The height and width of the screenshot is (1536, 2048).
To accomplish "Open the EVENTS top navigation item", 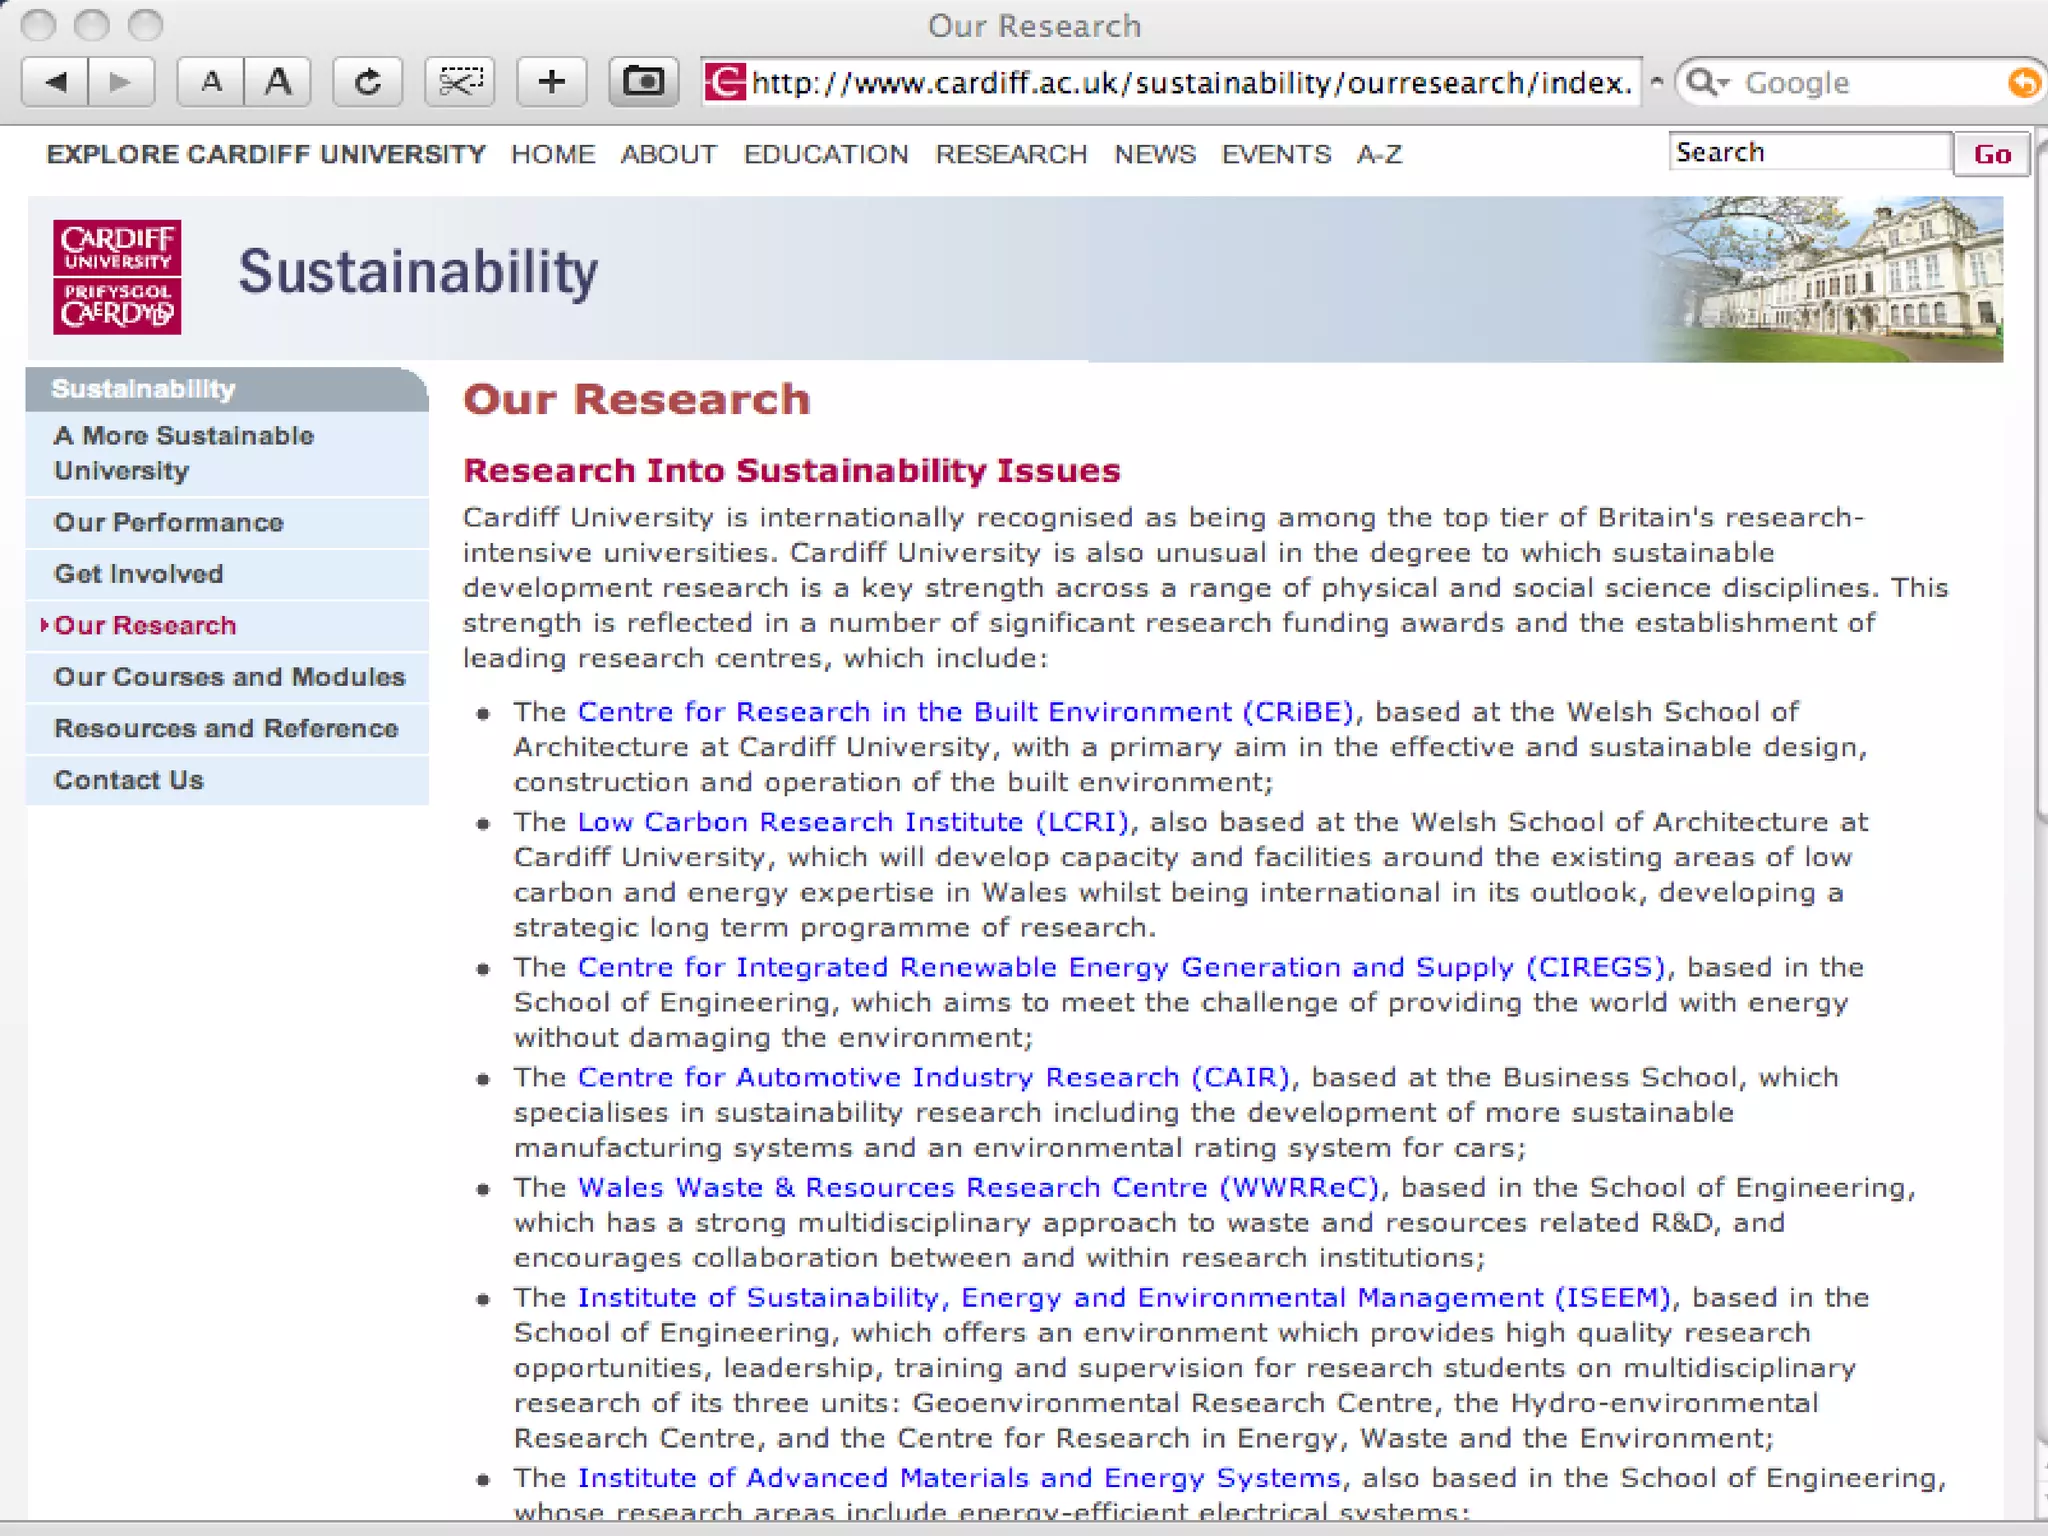I will coord(1276,154).
